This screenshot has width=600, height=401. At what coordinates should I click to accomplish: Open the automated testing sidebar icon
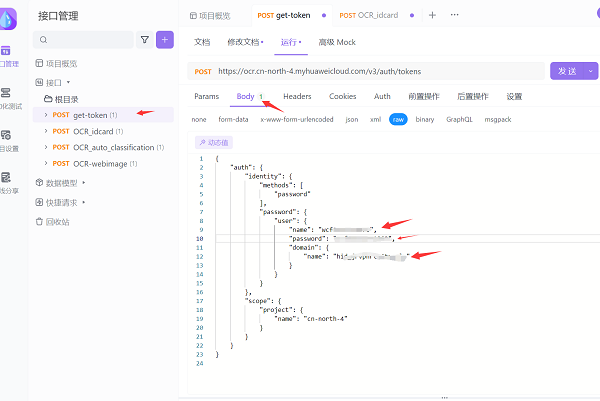pyautogui.click(x=8, y=98)
